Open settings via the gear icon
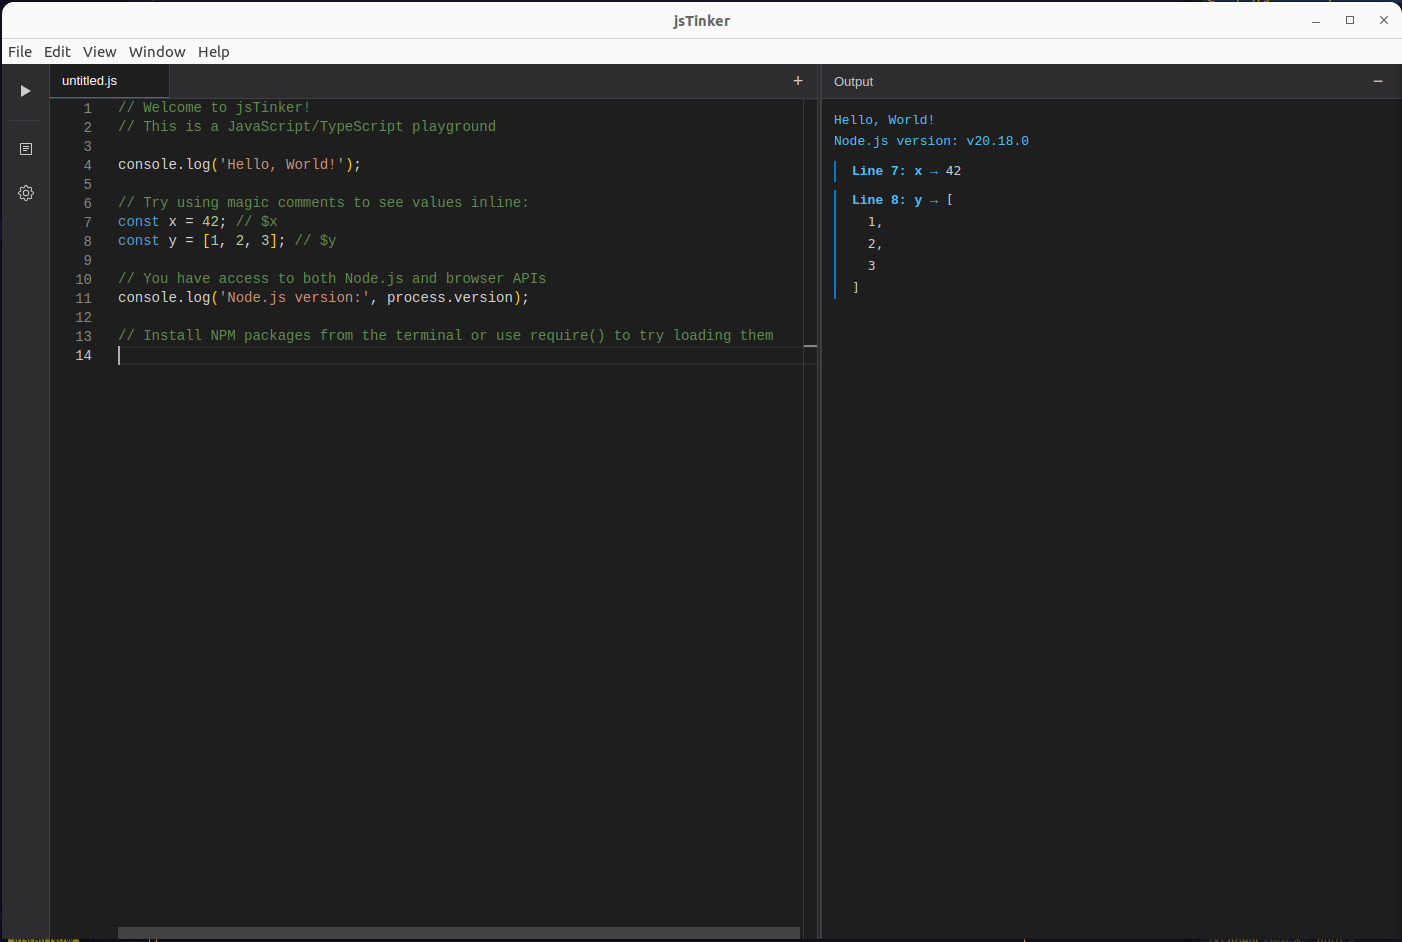This screenshot has width=1402, height=942. point(26,193)
